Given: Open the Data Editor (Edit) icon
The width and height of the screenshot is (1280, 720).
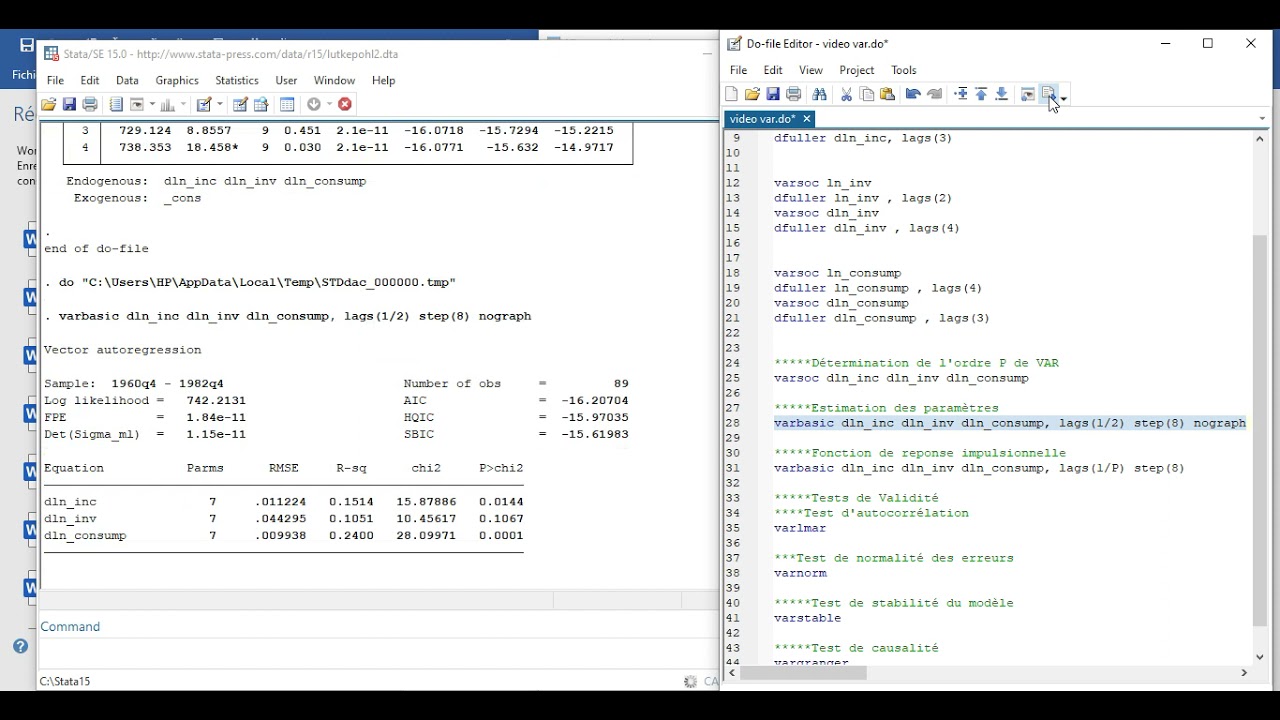Looking at the screenshot, I should tap(240, 104).
